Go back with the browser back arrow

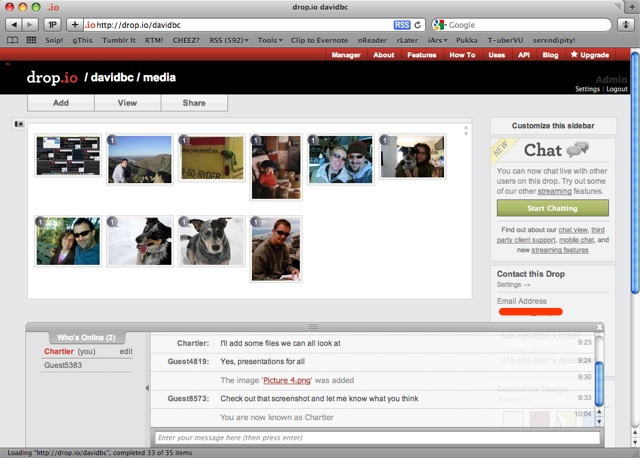tap(14, 25)
